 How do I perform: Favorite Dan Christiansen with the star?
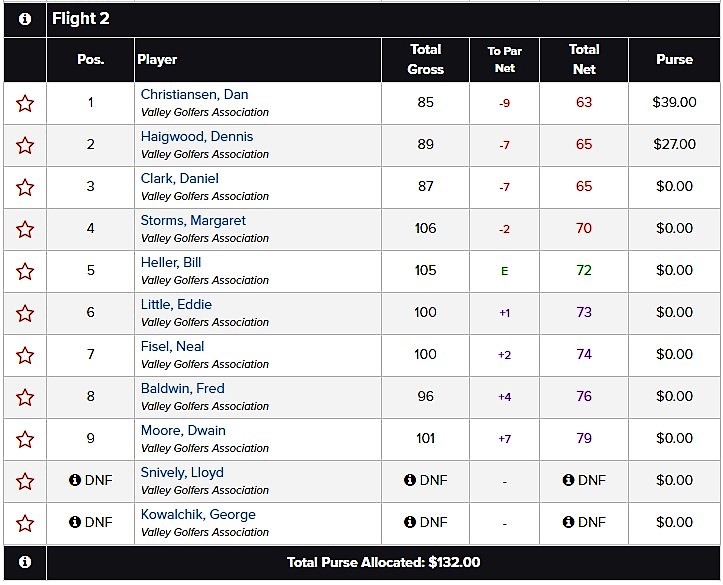25,103
